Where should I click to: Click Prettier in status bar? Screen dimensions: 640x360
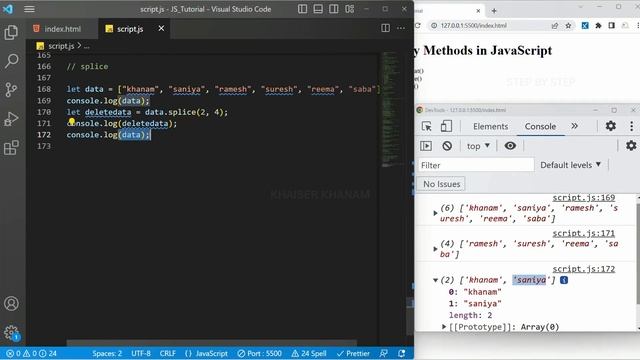click(x=353, y=353)
